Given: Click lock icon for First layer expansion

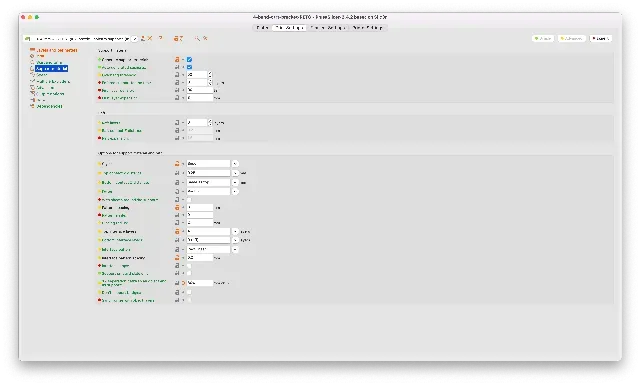Looking at the screenshot, I should [x=177, y=98].
